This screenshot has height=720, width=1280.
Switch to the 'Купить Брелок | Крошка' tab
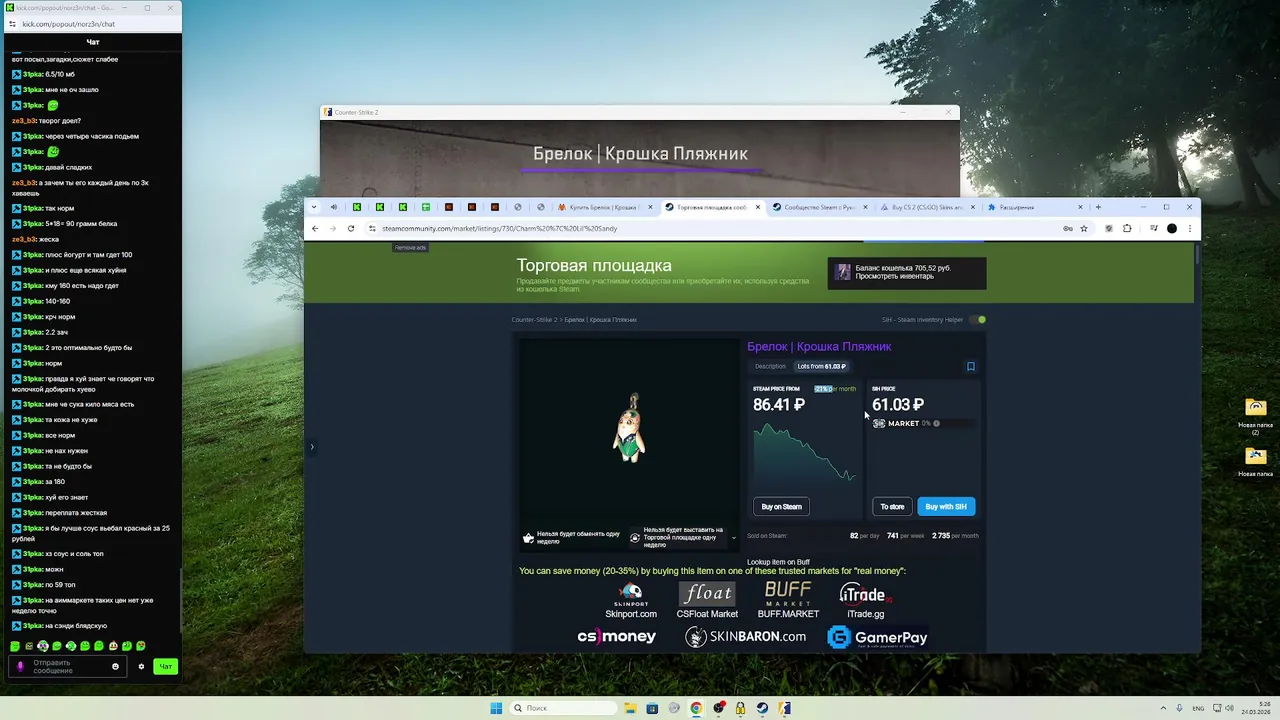pos(603,207)
